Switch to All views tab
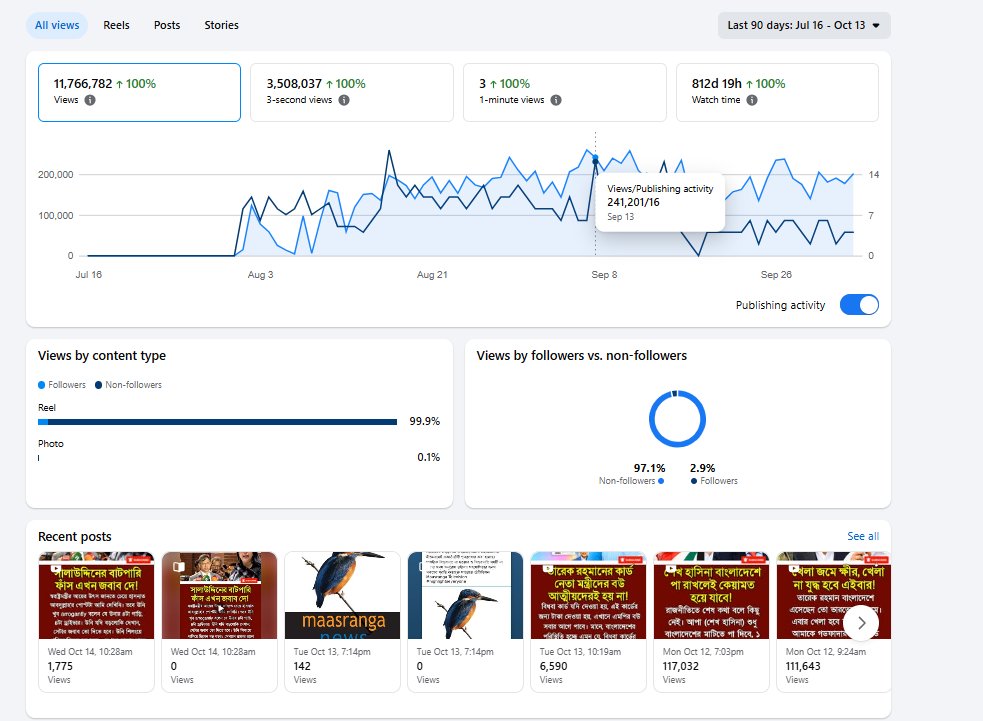The height and width of the screenshot is (721, 983). click(57, 26)
